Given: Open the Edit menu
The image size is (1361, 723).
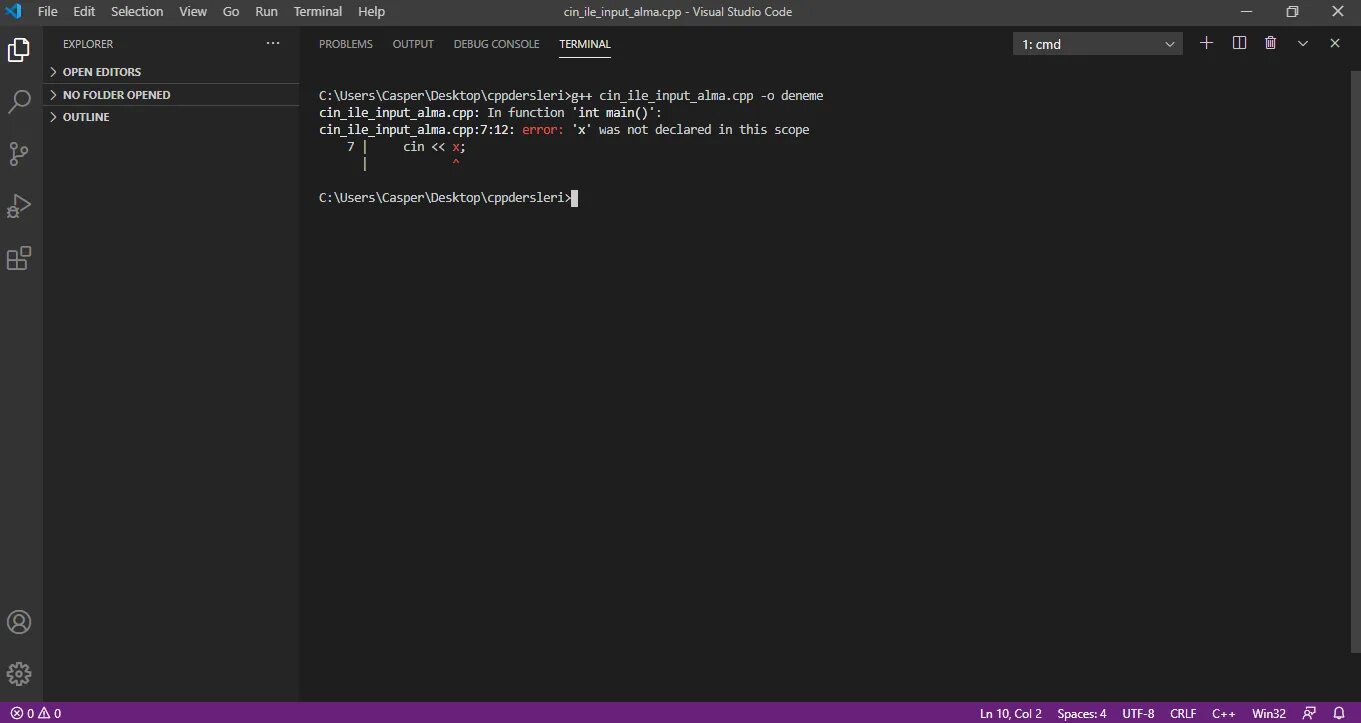Looking at the screenshot, I should [x=84, y=12].
